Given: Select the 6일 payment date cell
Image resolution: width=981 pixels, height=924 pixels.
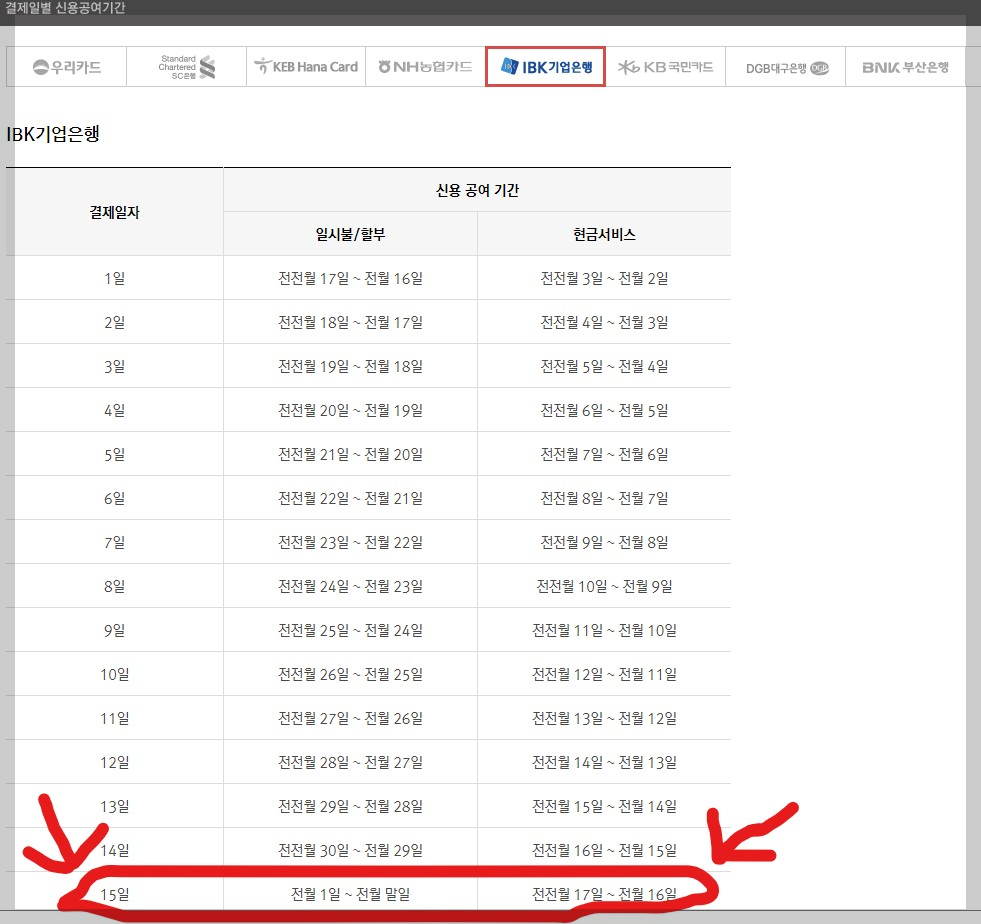Looking at the screenshot, I should point(114,498).
